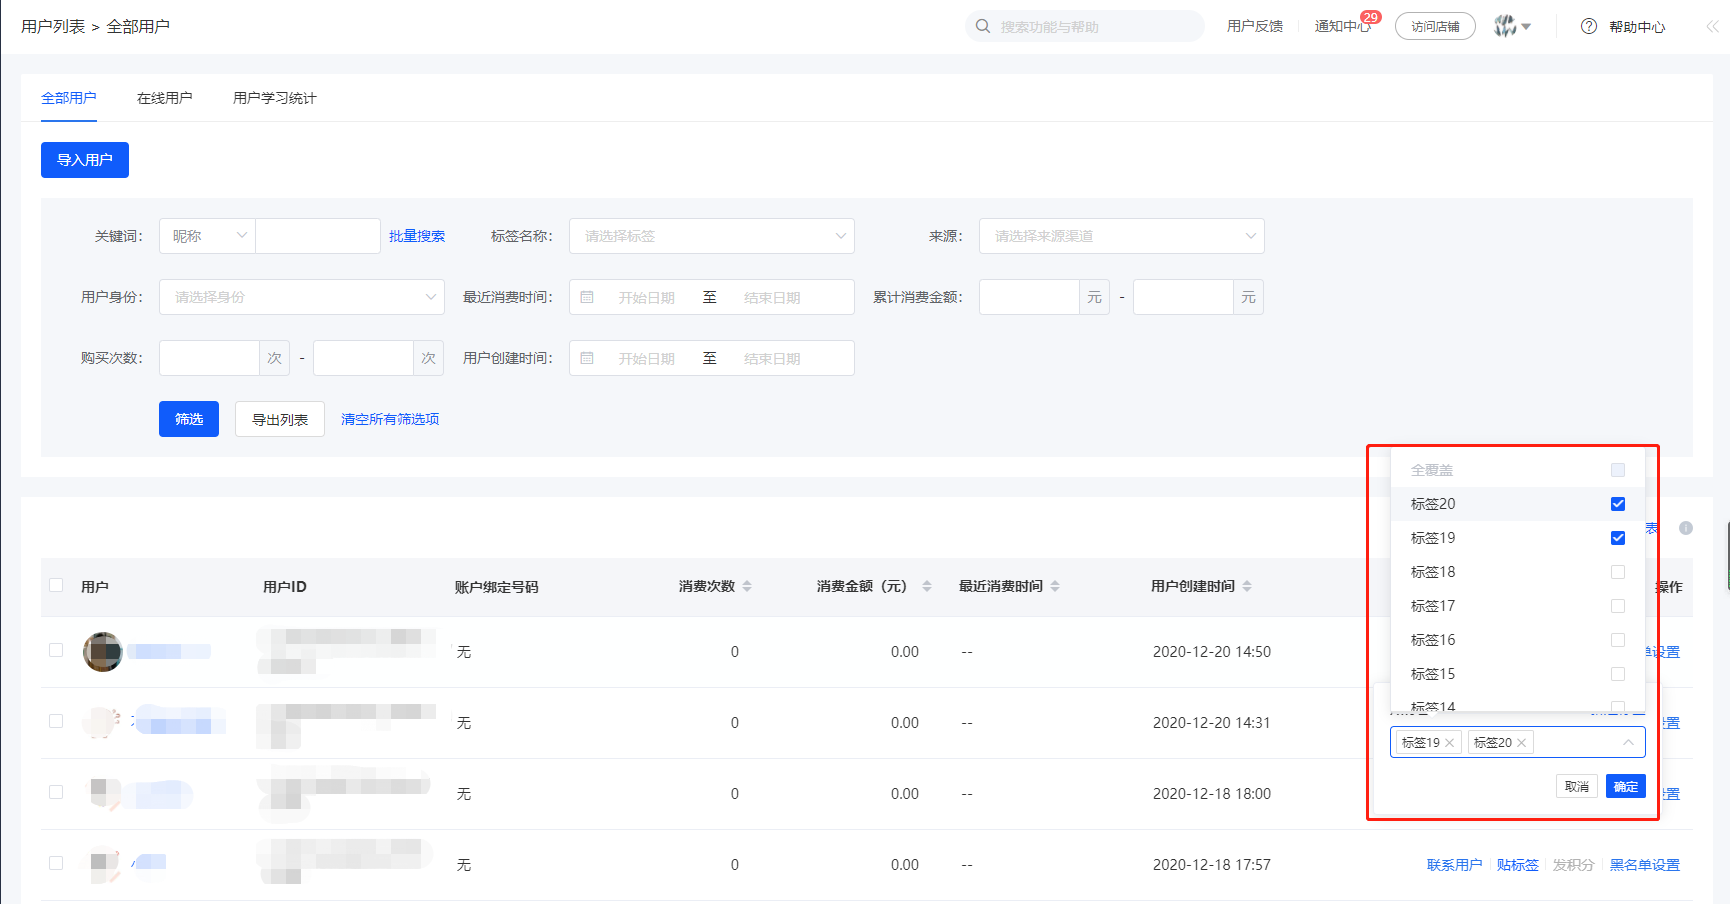Viewport: 1730px width, 904px height.
Task: Confirm tags with 确定 button
Action: (1626, 786)
